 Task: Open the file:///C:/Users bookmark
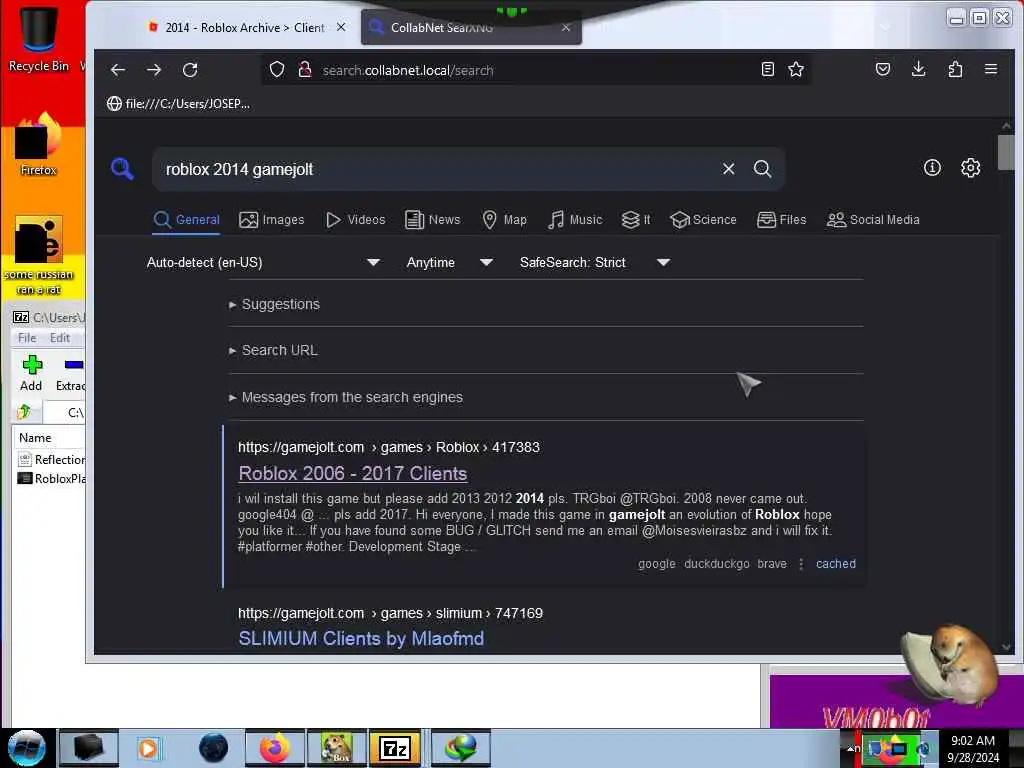[x=178, y=104]
